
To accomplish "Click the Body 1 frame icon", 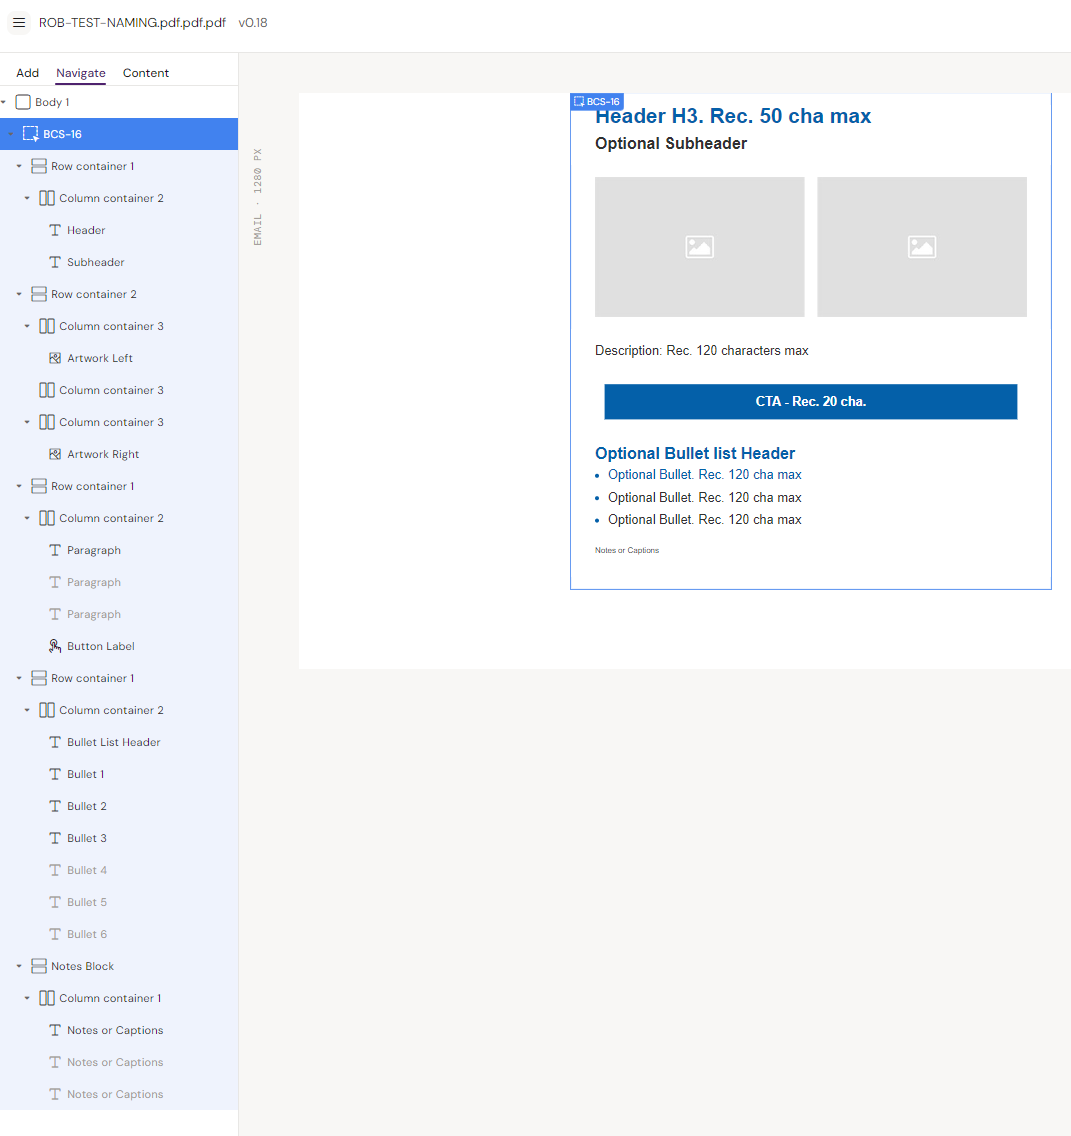I will pos(23,102).
